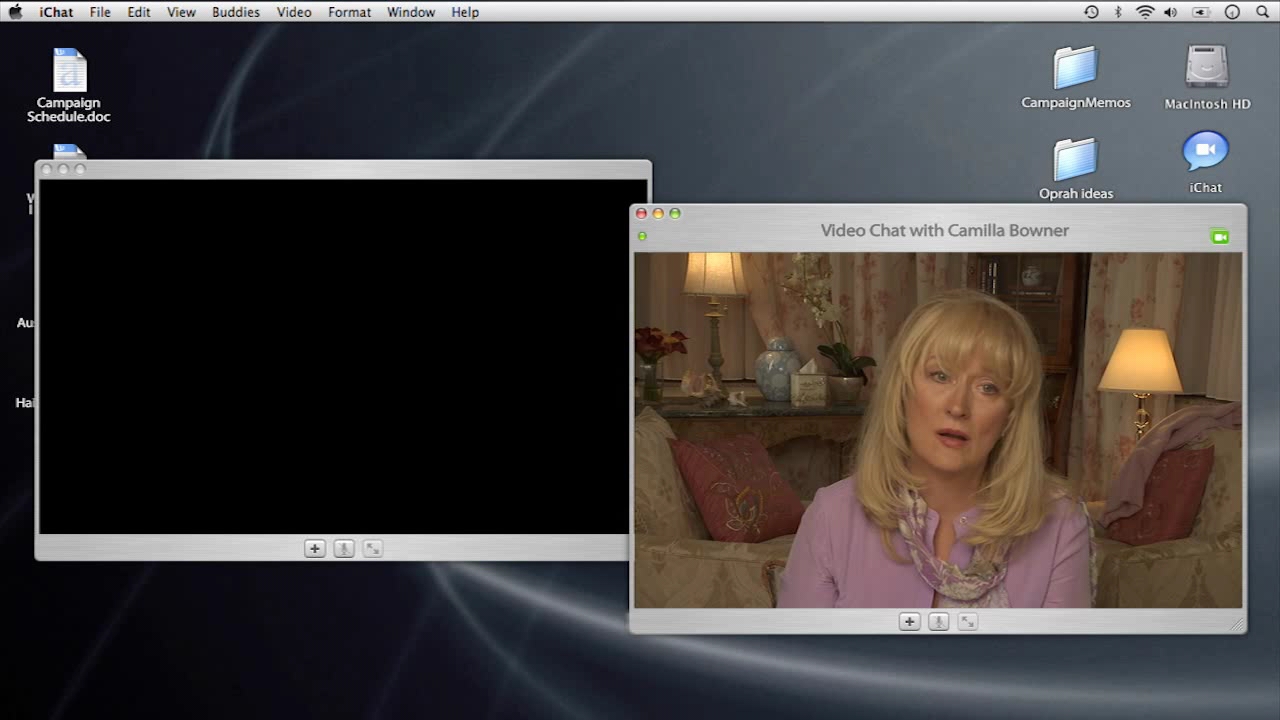Click the battery charging status icon
This screenshot has width=1280, height=720.
click(1201, 12)
